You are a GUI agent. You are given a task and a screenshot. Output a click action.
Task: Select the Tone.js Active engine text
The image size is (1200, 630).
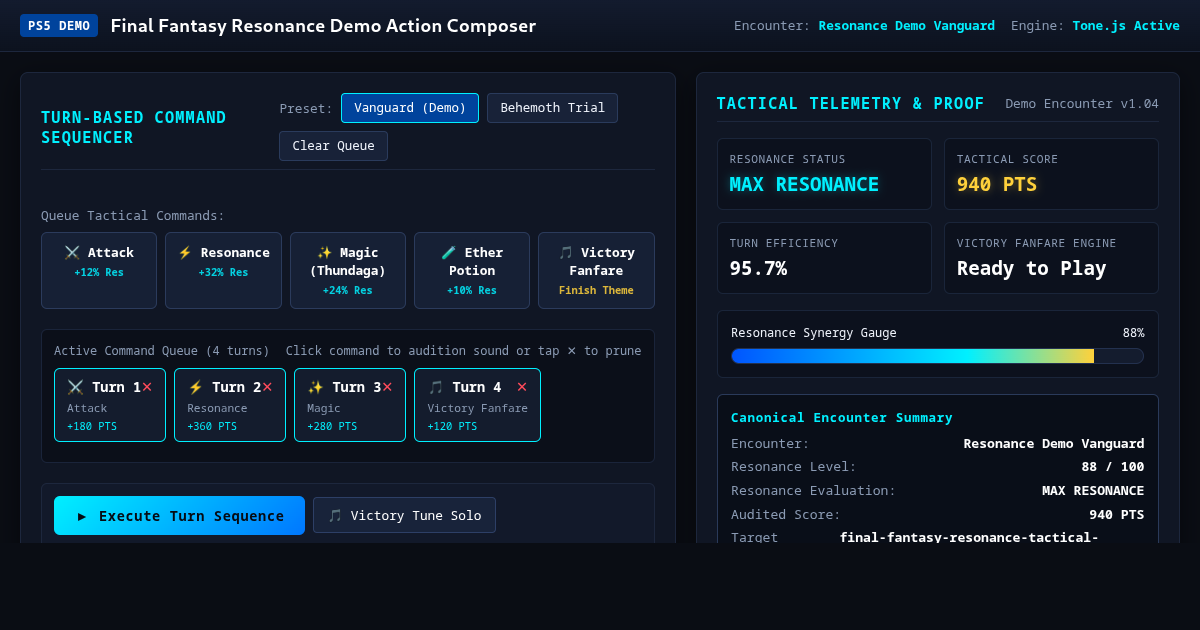1126,26
